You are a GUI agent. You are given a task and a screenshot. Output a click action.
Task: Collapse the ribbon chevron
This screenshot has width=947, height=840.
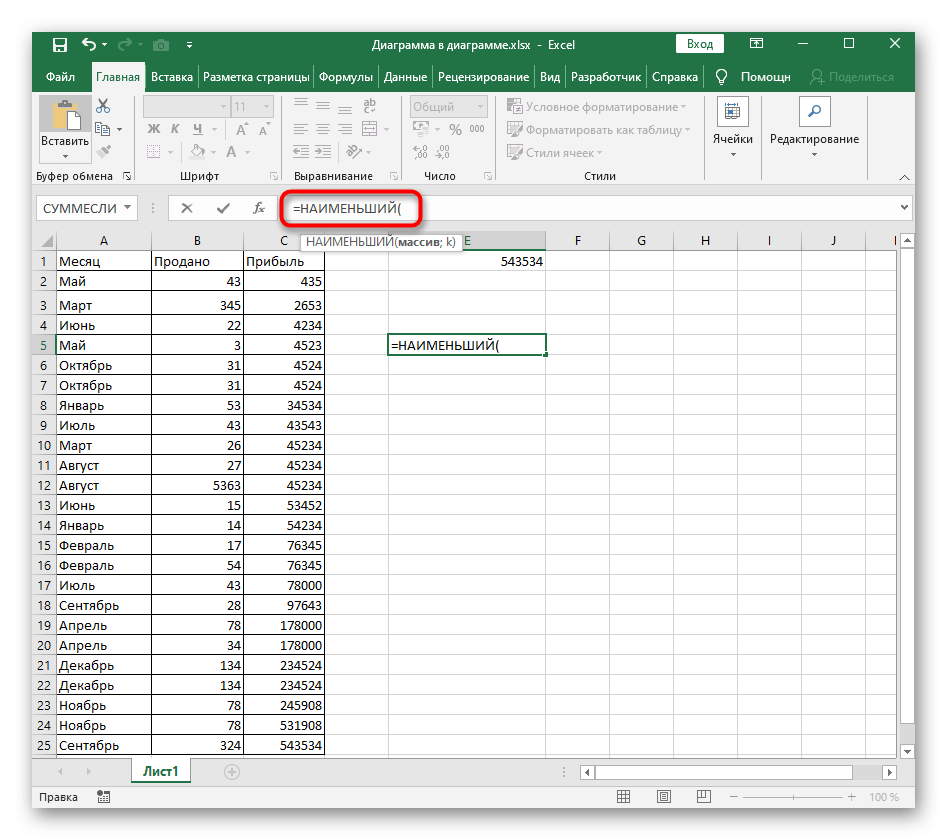pos(904,177)
